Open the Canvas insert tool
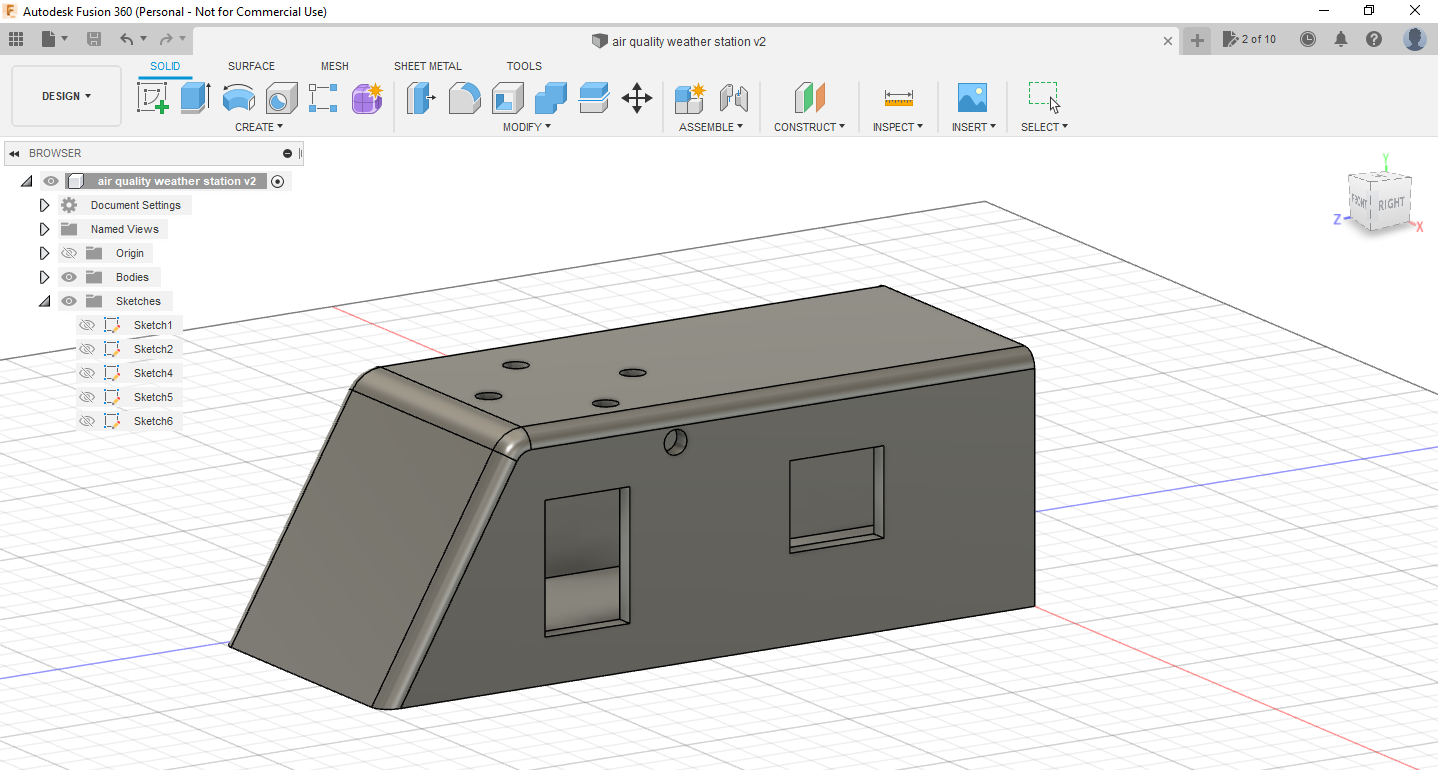Viewport: 1438px width, 770px height. click(971, 97)
